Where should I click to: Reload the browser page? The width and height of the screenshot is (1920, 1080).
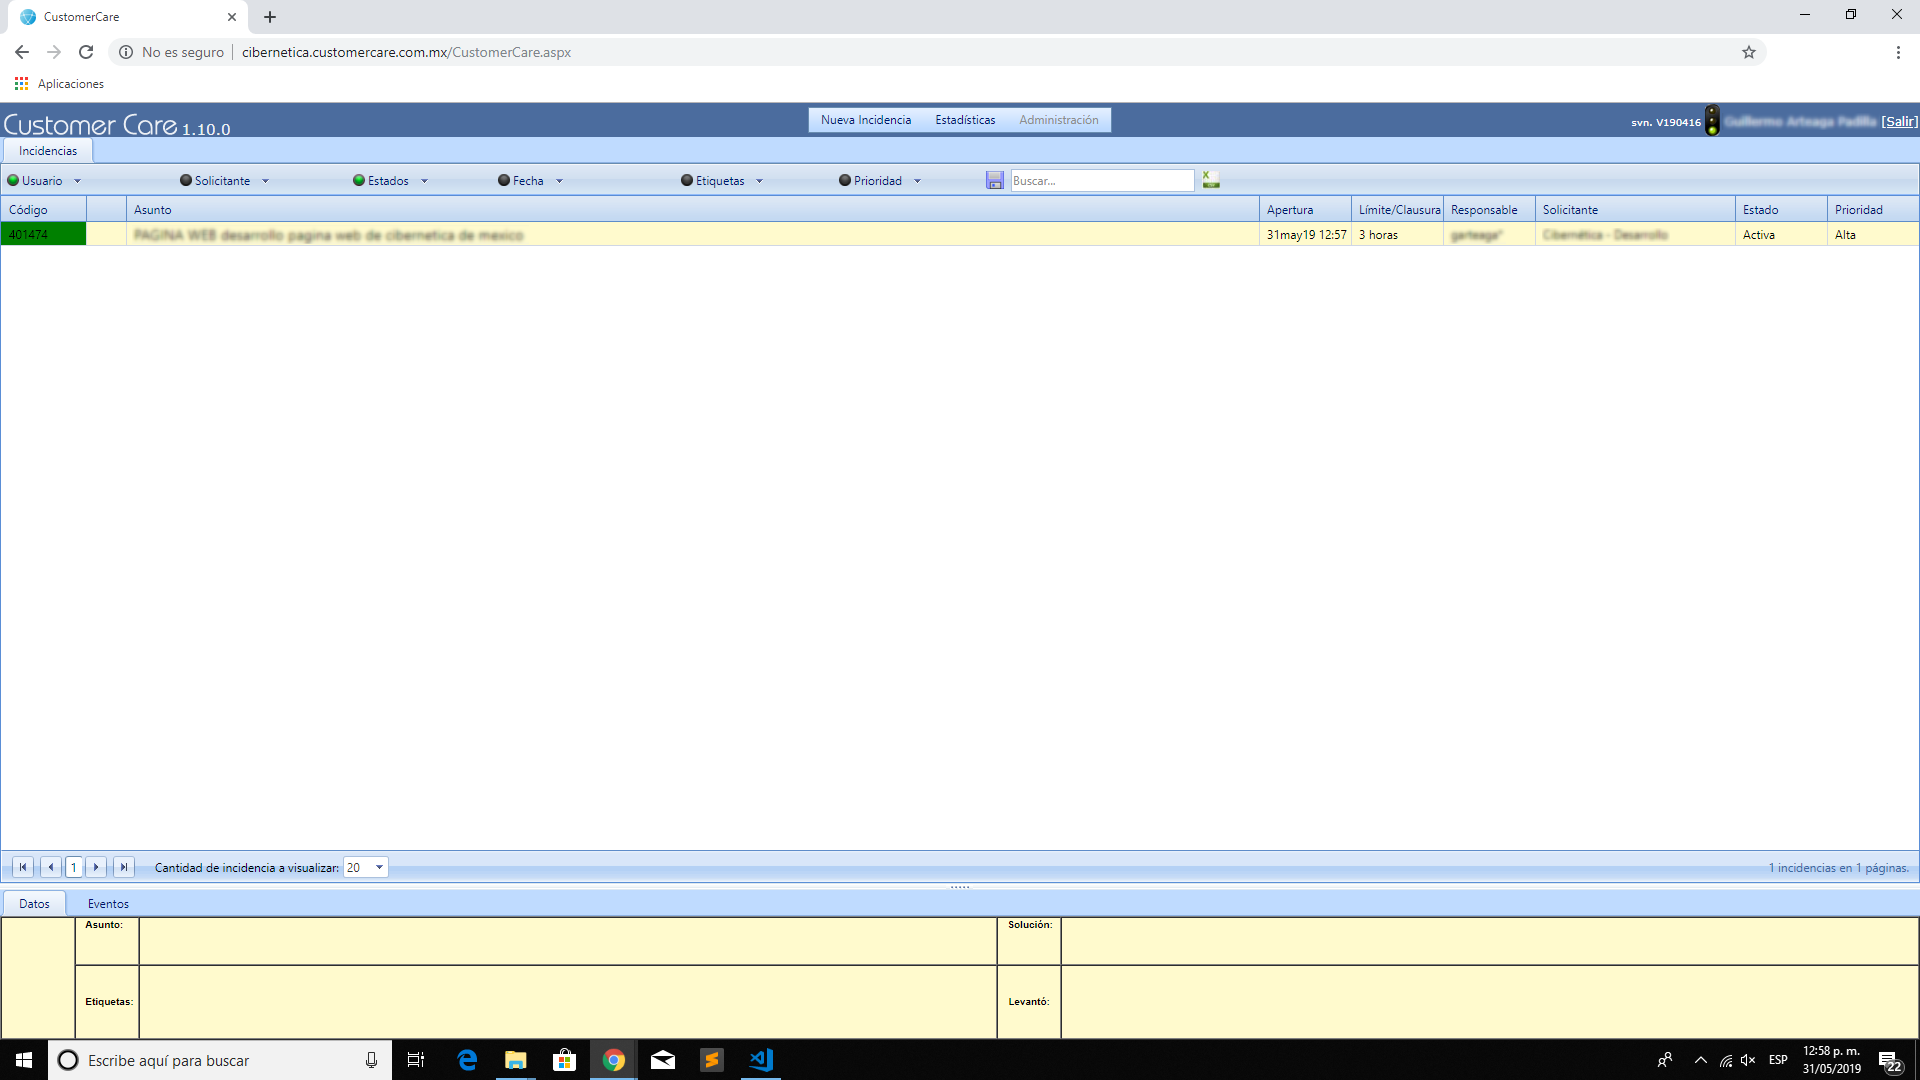point(86,52)
